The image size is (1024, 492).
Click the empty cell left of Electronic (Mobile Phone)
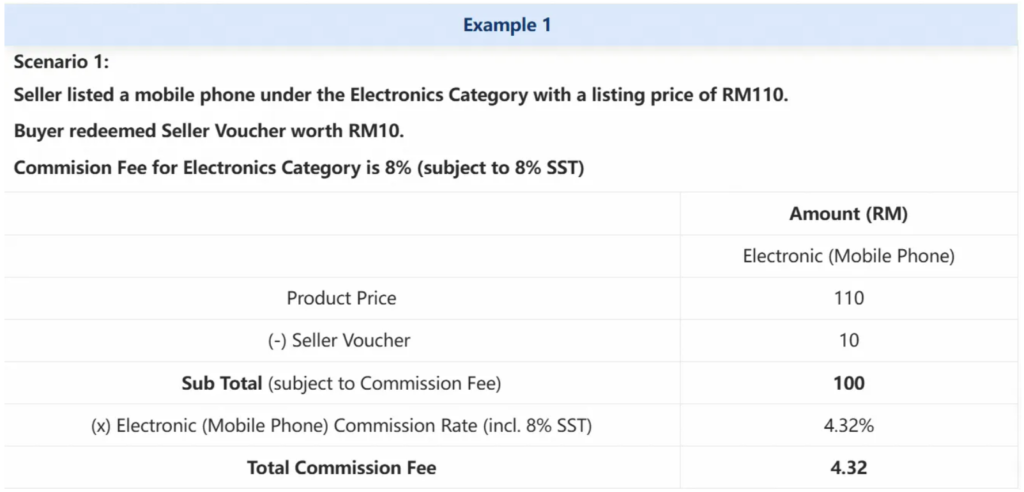click(342, 257)
